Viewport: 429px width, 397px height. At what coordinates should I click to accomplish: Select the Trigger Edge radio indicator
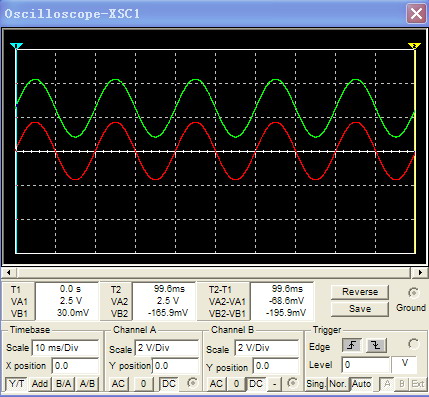pos(413,344)
